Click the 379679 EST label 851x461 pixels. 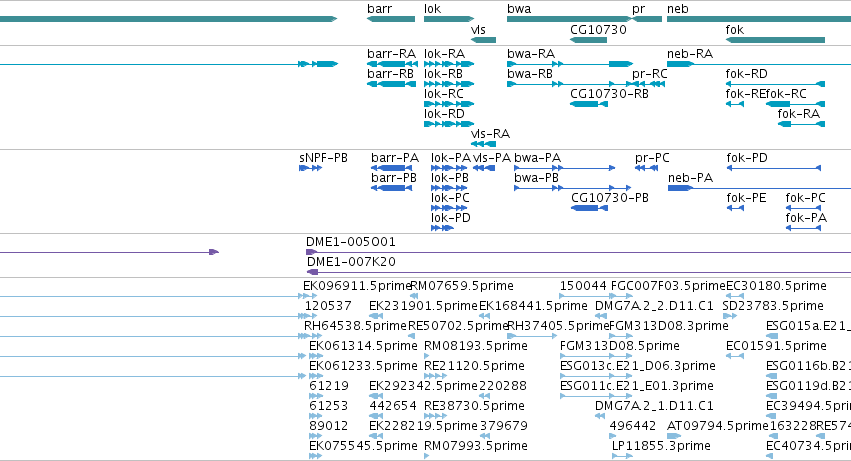coord(504,427)
